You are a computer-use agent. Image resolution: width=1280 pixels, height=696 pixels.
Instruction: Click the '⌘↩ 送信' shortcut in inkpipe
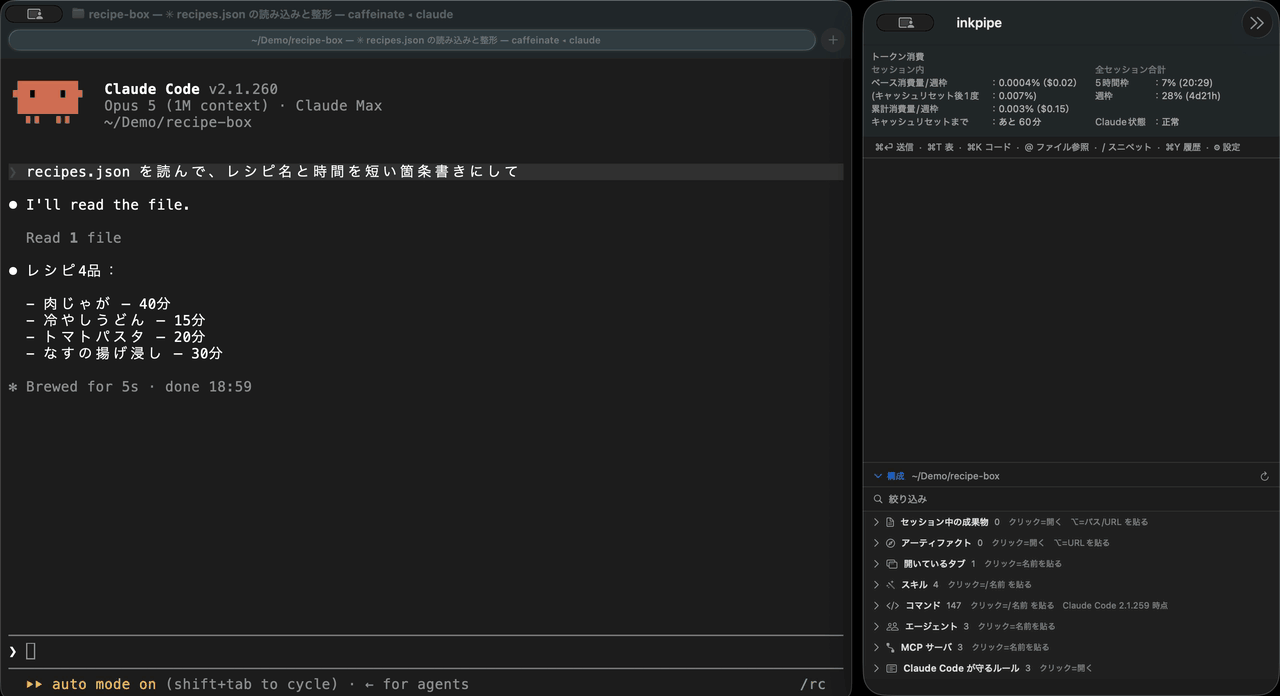(894, 147)
